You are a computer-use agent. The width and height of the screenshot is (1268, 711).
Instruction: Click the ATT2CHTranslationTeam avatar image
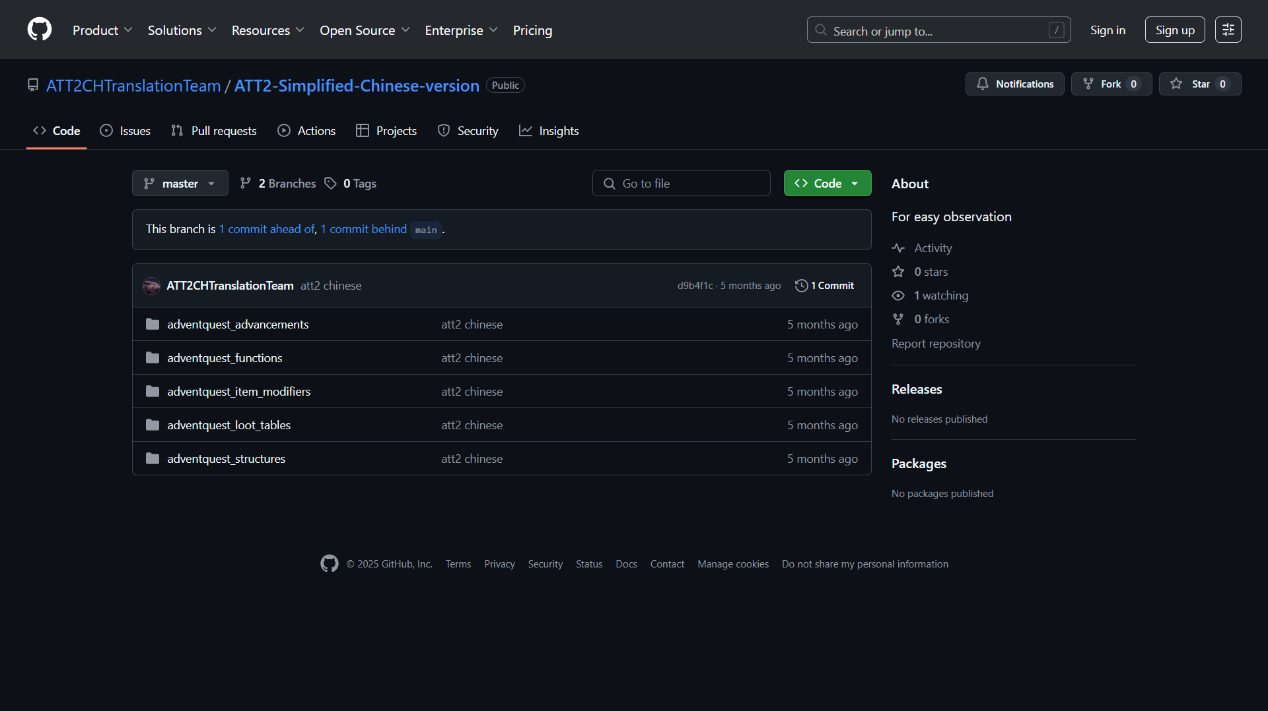tap(151, 286)
